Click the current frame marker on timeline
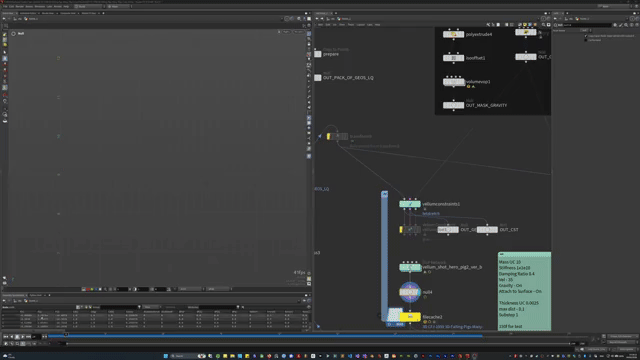 (66, 334)
